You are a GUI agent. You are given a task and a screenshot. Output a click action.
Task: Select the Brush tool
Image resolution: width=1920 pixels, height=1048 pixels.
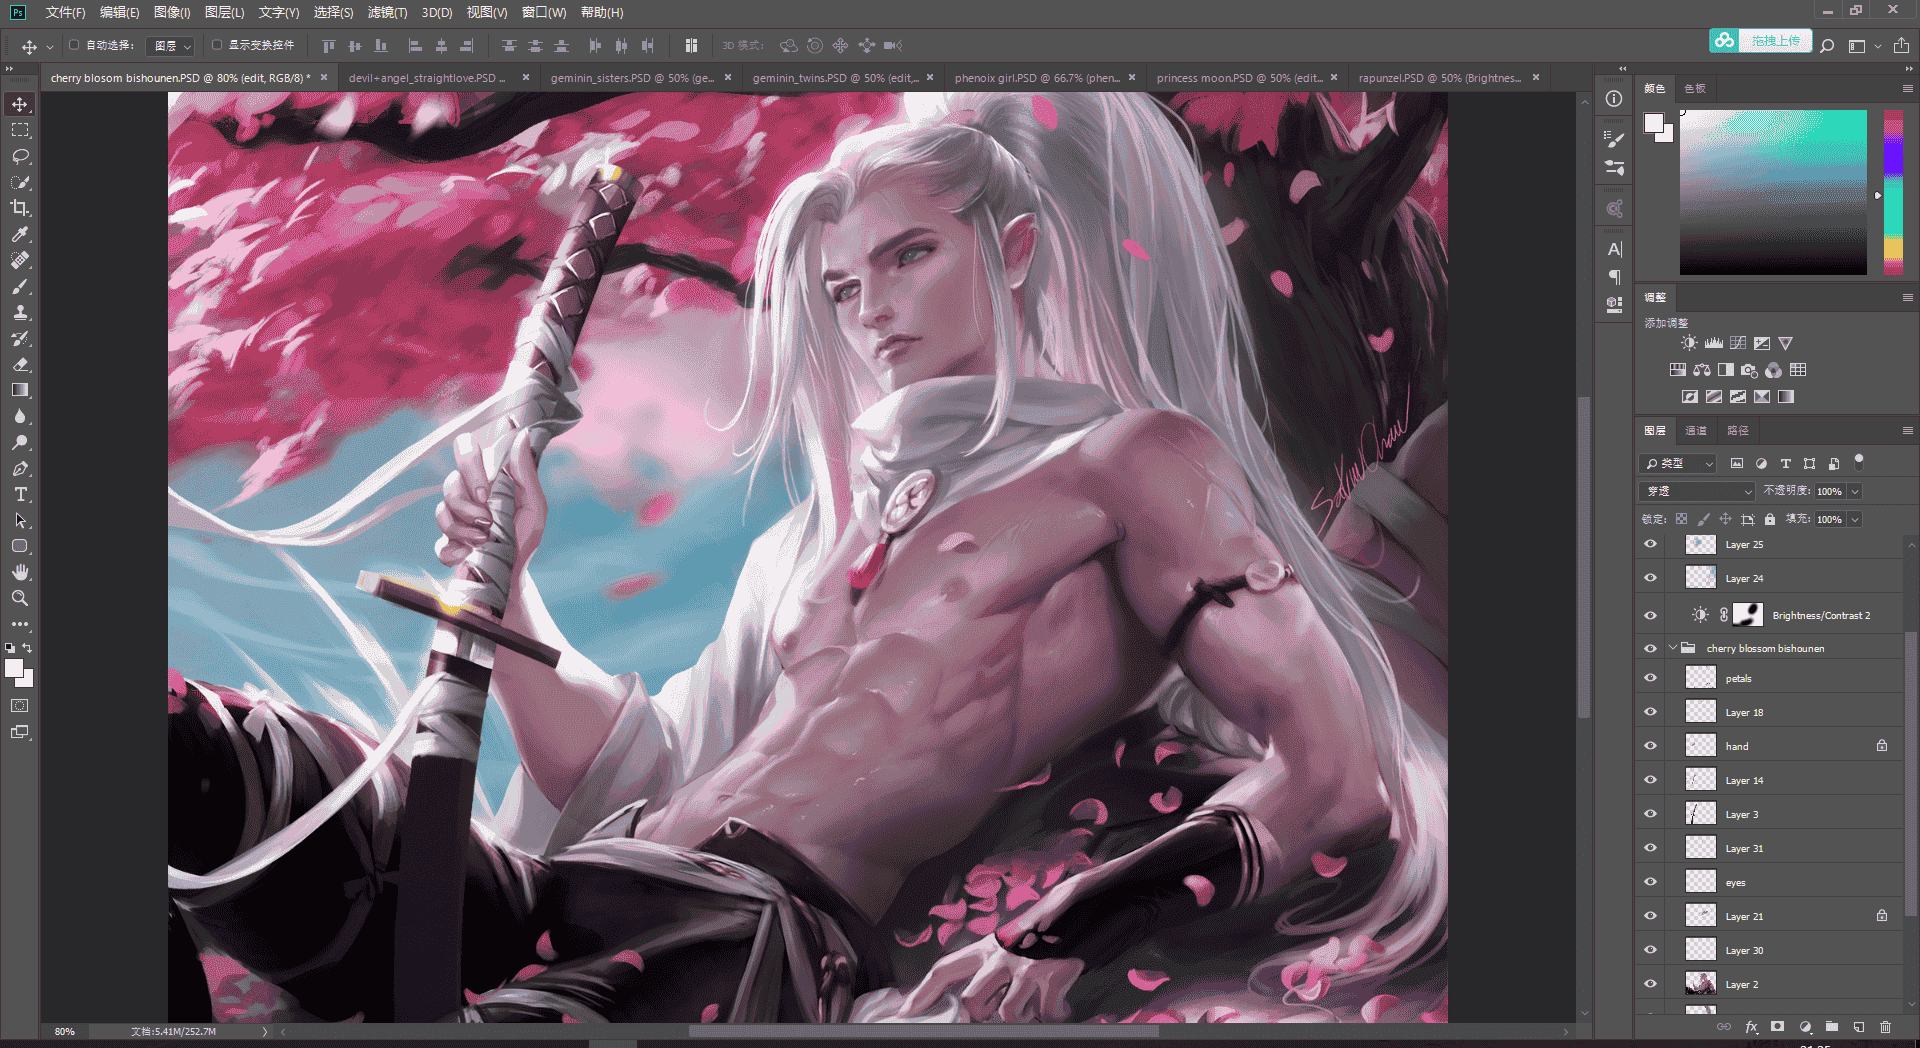coord(20,286)
